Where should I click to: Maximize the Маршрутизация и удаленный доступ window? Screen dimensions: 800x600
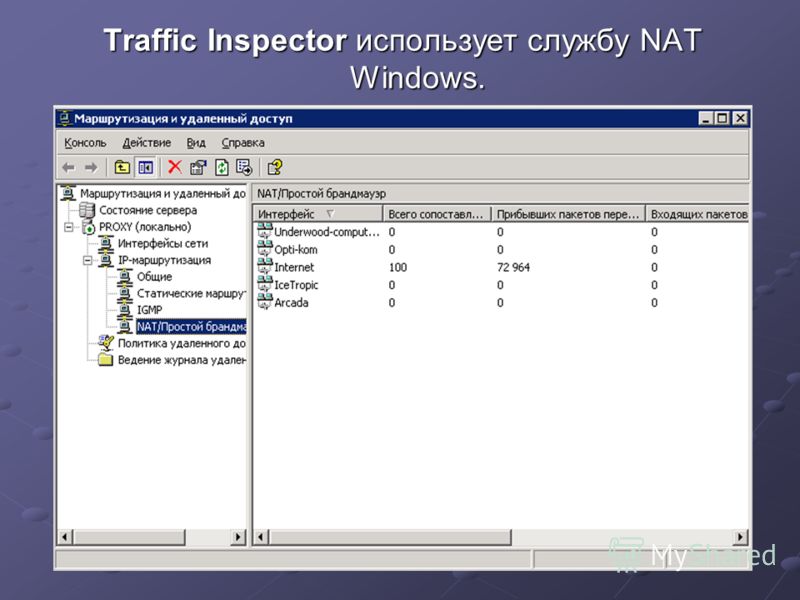722,118
